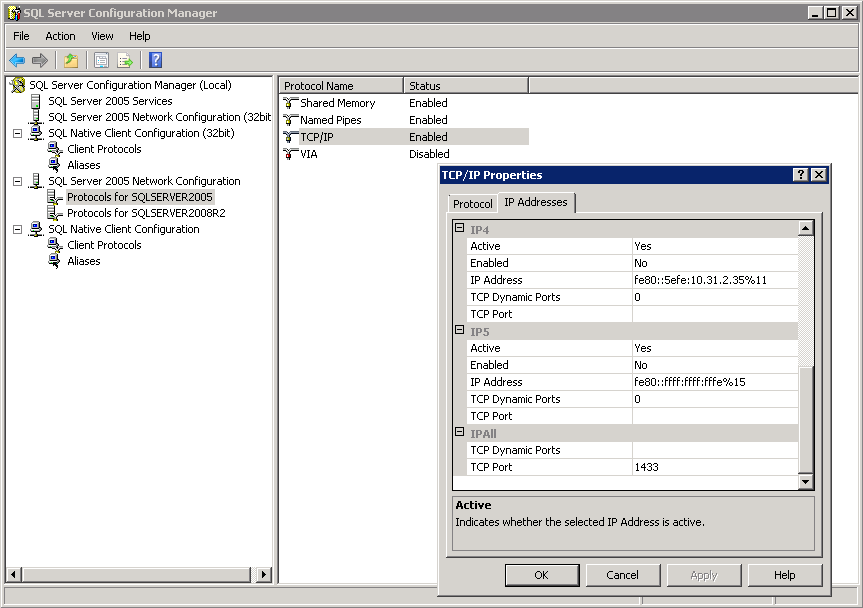Click the OK button

click(x=542, y=575)
